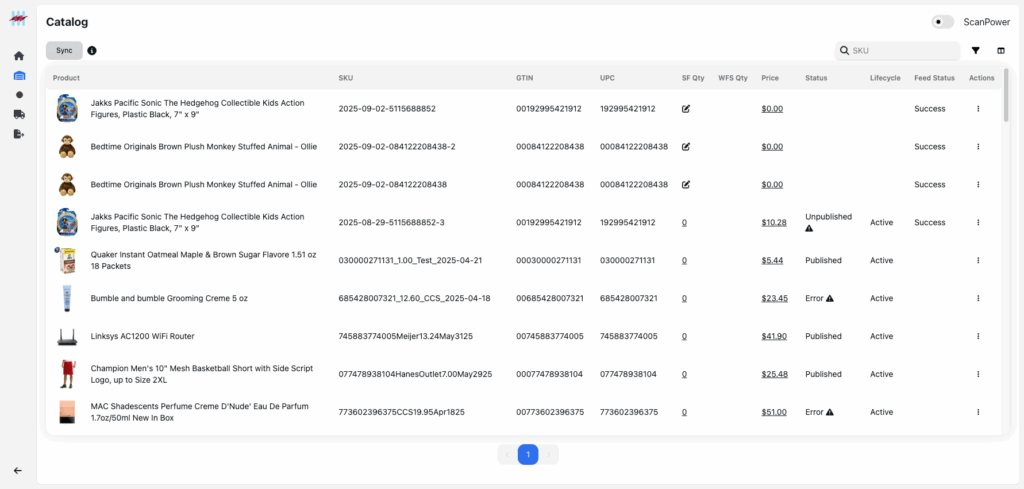Select SKU text 745883774005Meijer13.24May3125
This screenshot has width=1024, height=489.
(x=406, y=336)
